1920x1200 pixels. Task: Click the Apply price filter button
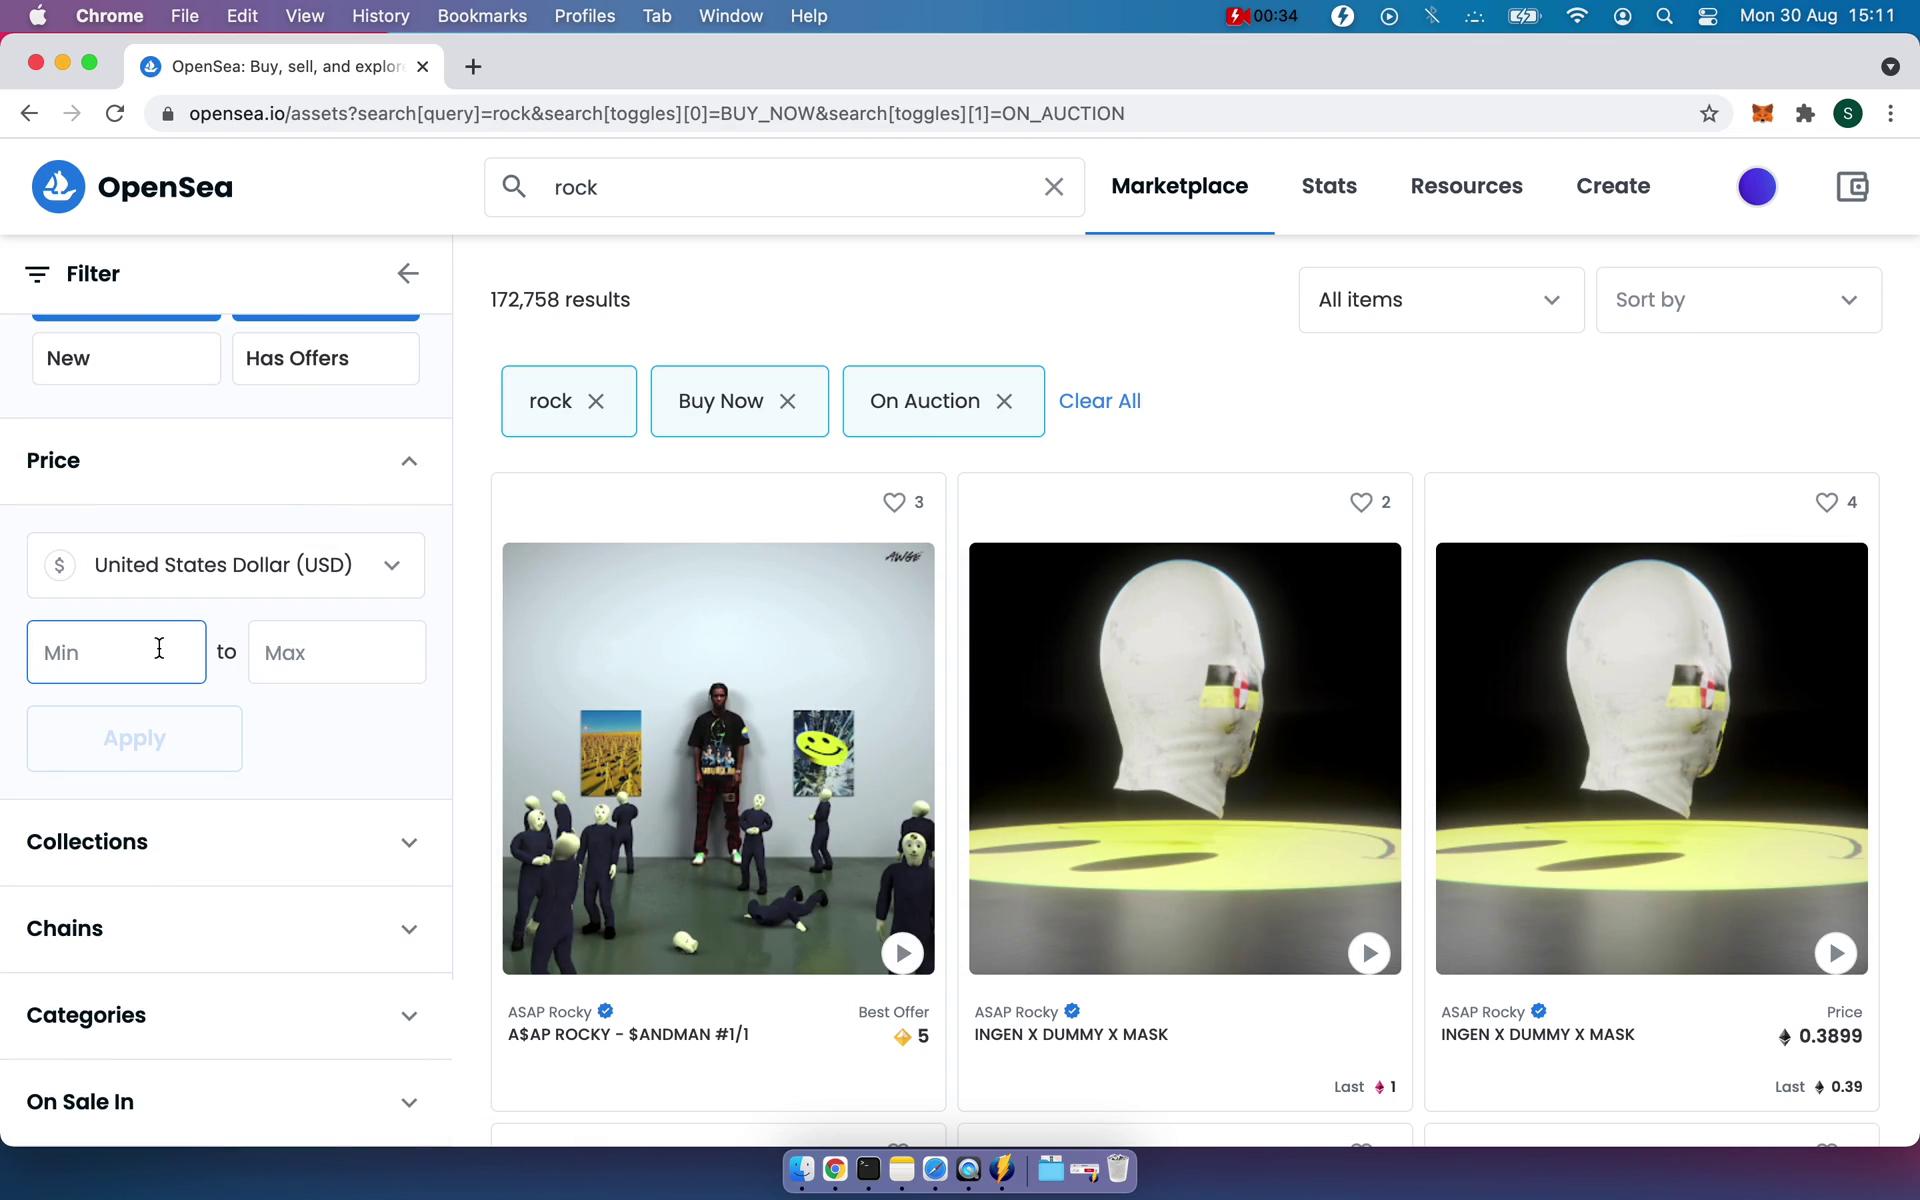[135, 737]
